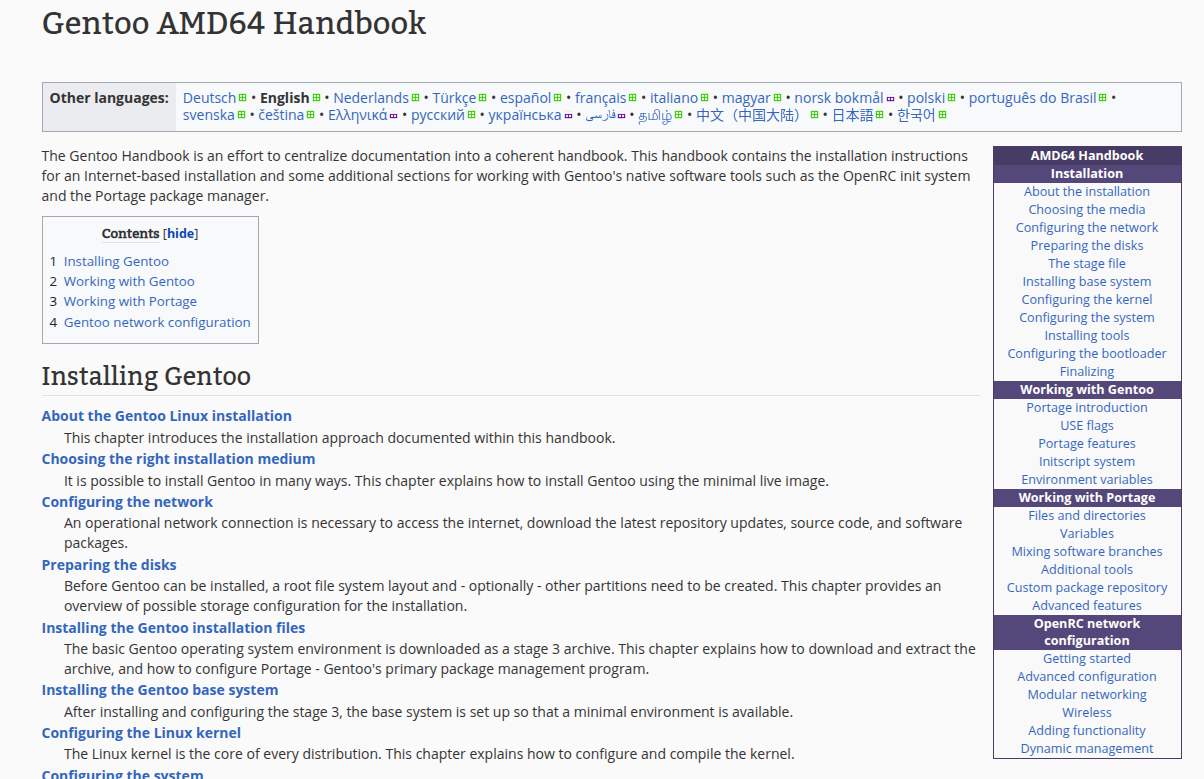This screenshot has width=1204, height=779.
Task: Open sidebar link Wireless
Action: click(1087, 712)
